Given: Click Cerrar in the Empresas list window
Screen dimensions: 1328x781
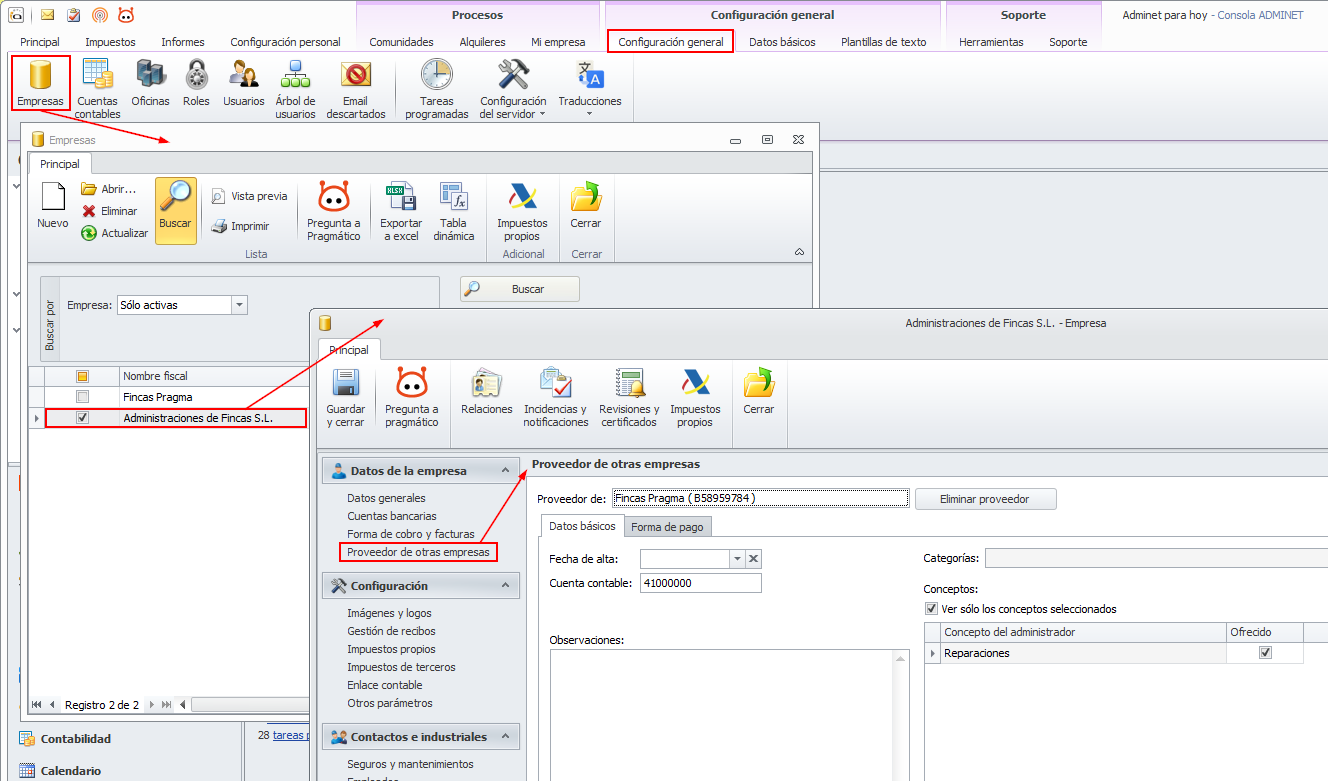Looking at the screenshot, I should coord(586,206).
